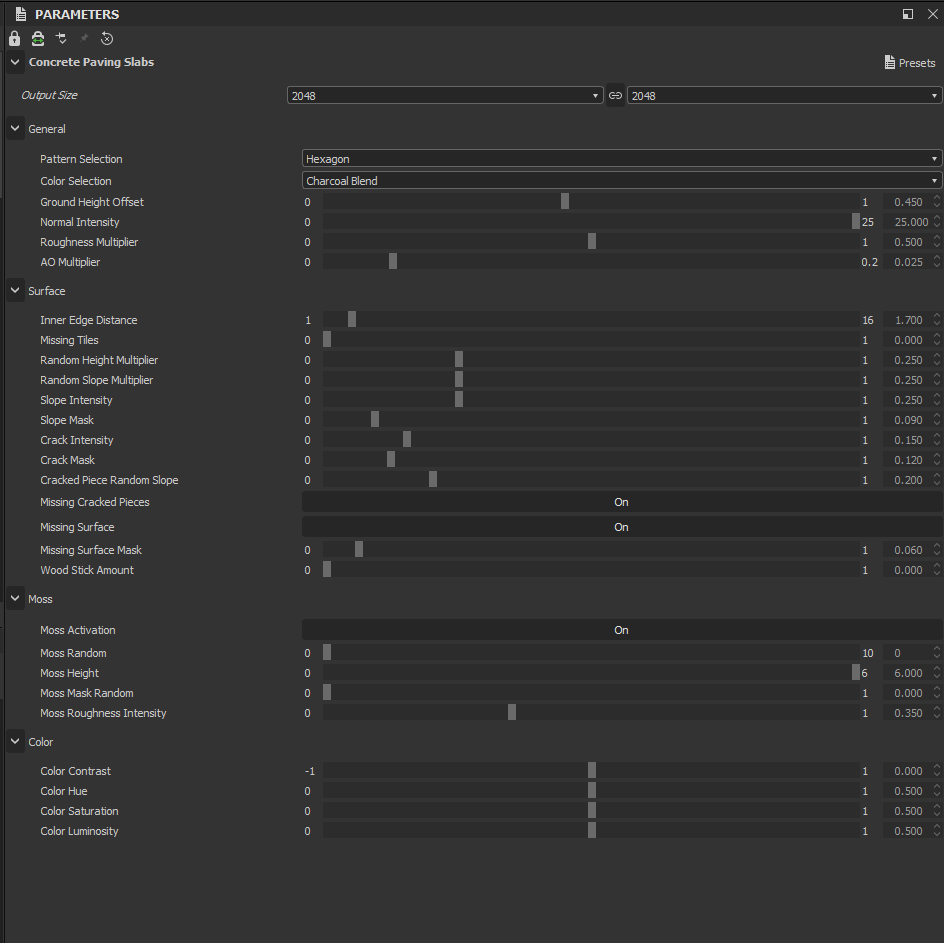Screen dimensions: 944x943
Task: Toggle the Missing Surface On button
Action: tap(622, 527)
